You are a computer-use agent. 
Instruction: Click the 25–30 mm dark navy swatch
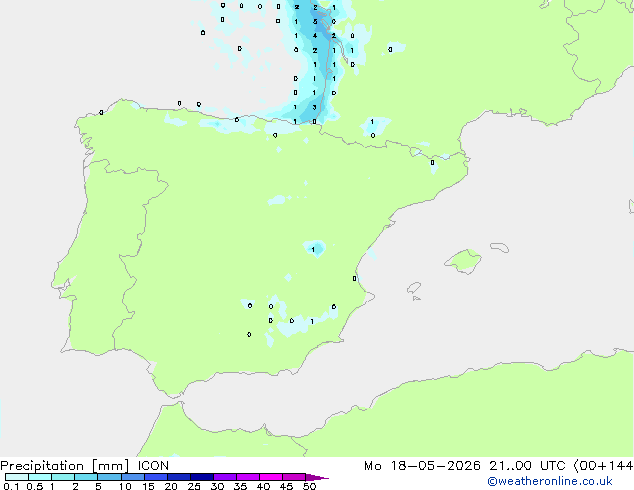[202, 477]
